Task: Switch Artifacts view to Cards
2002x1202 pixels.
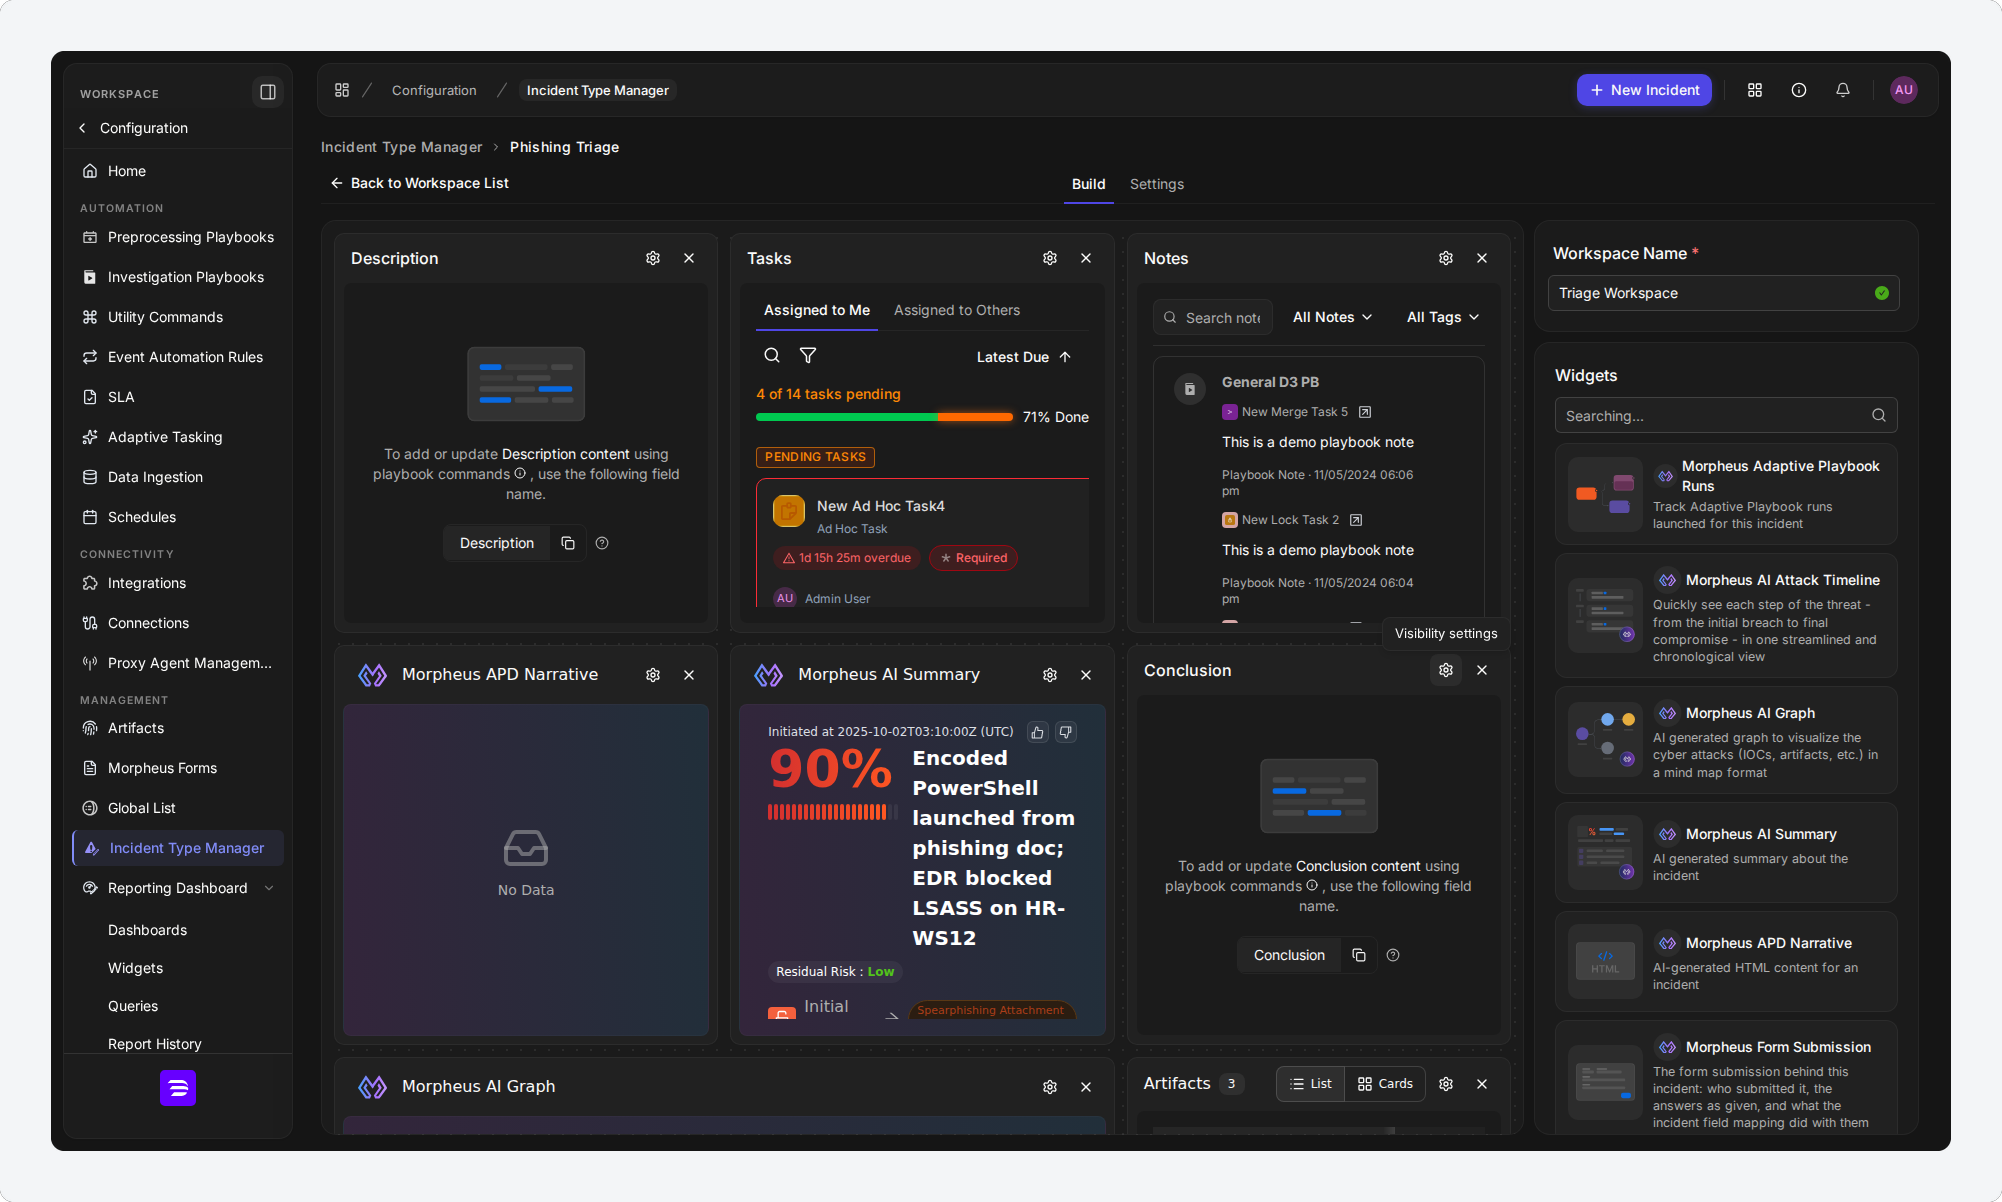Action: coord(1385,1084)
